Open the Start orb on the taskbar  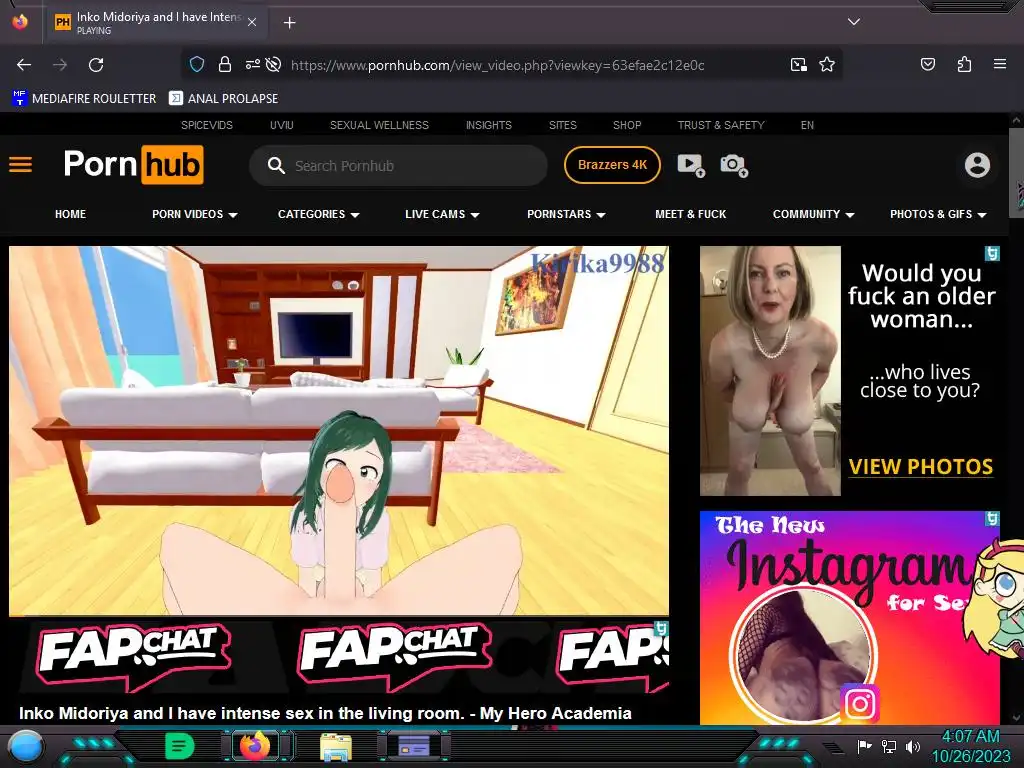point(25,746)
